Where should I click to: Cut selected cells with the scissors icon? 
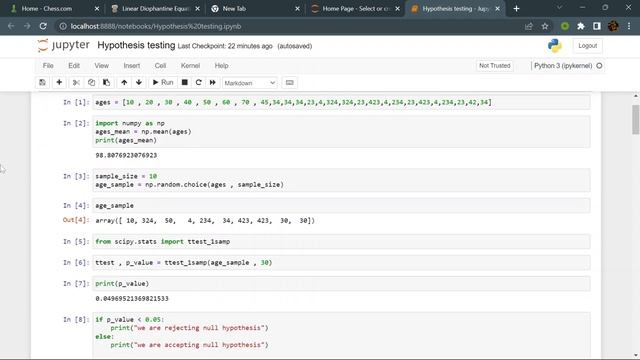point(76,82)
